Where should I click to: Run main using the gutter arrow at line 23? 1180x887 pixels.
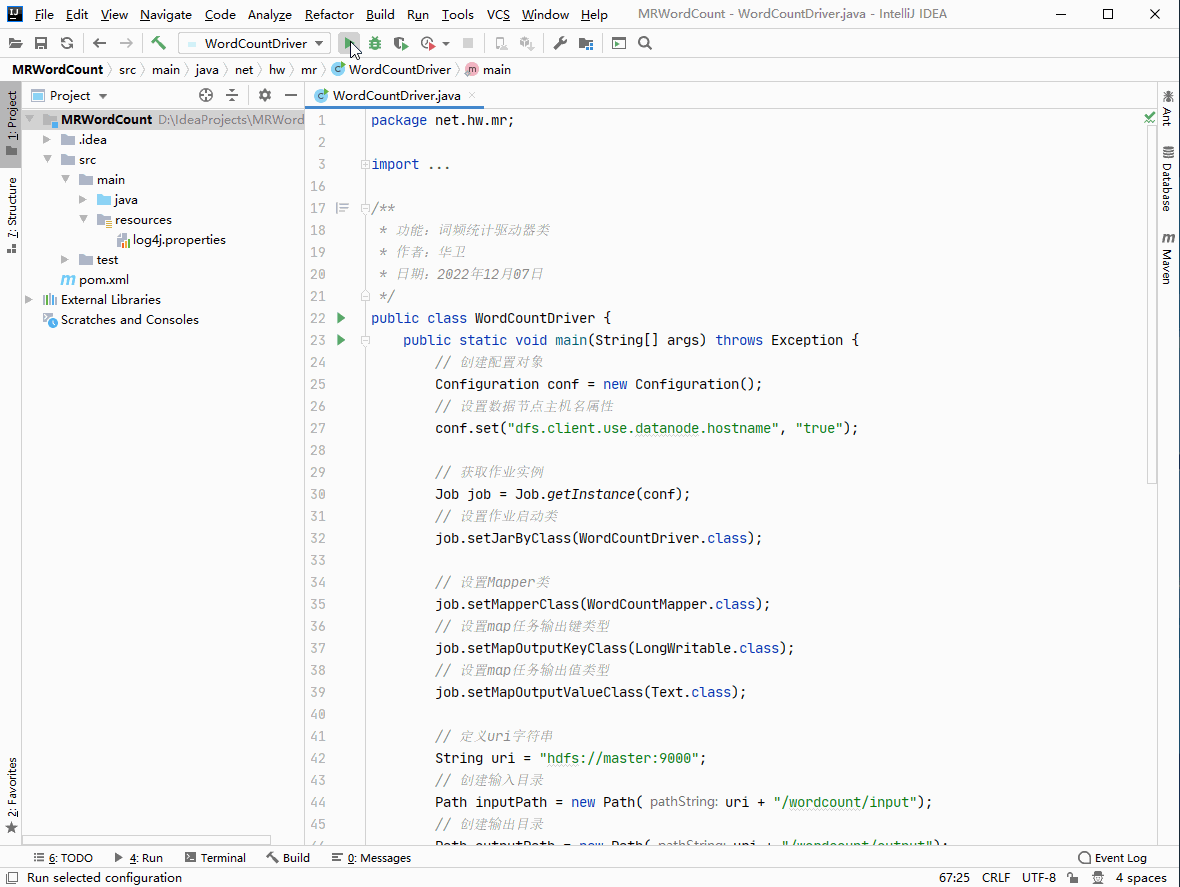pyautogui.click(x=341, y=340)
